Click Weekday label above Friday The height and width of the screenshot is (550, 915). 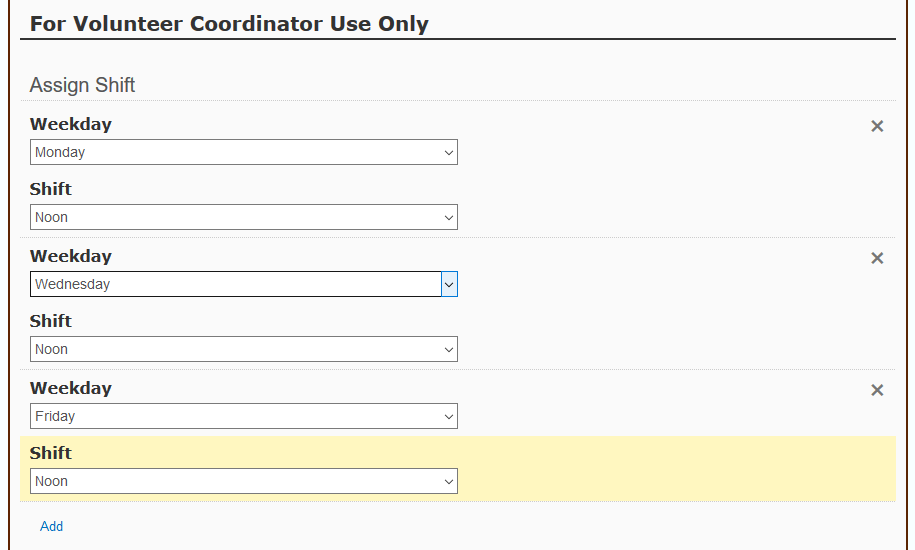(70, 388)
